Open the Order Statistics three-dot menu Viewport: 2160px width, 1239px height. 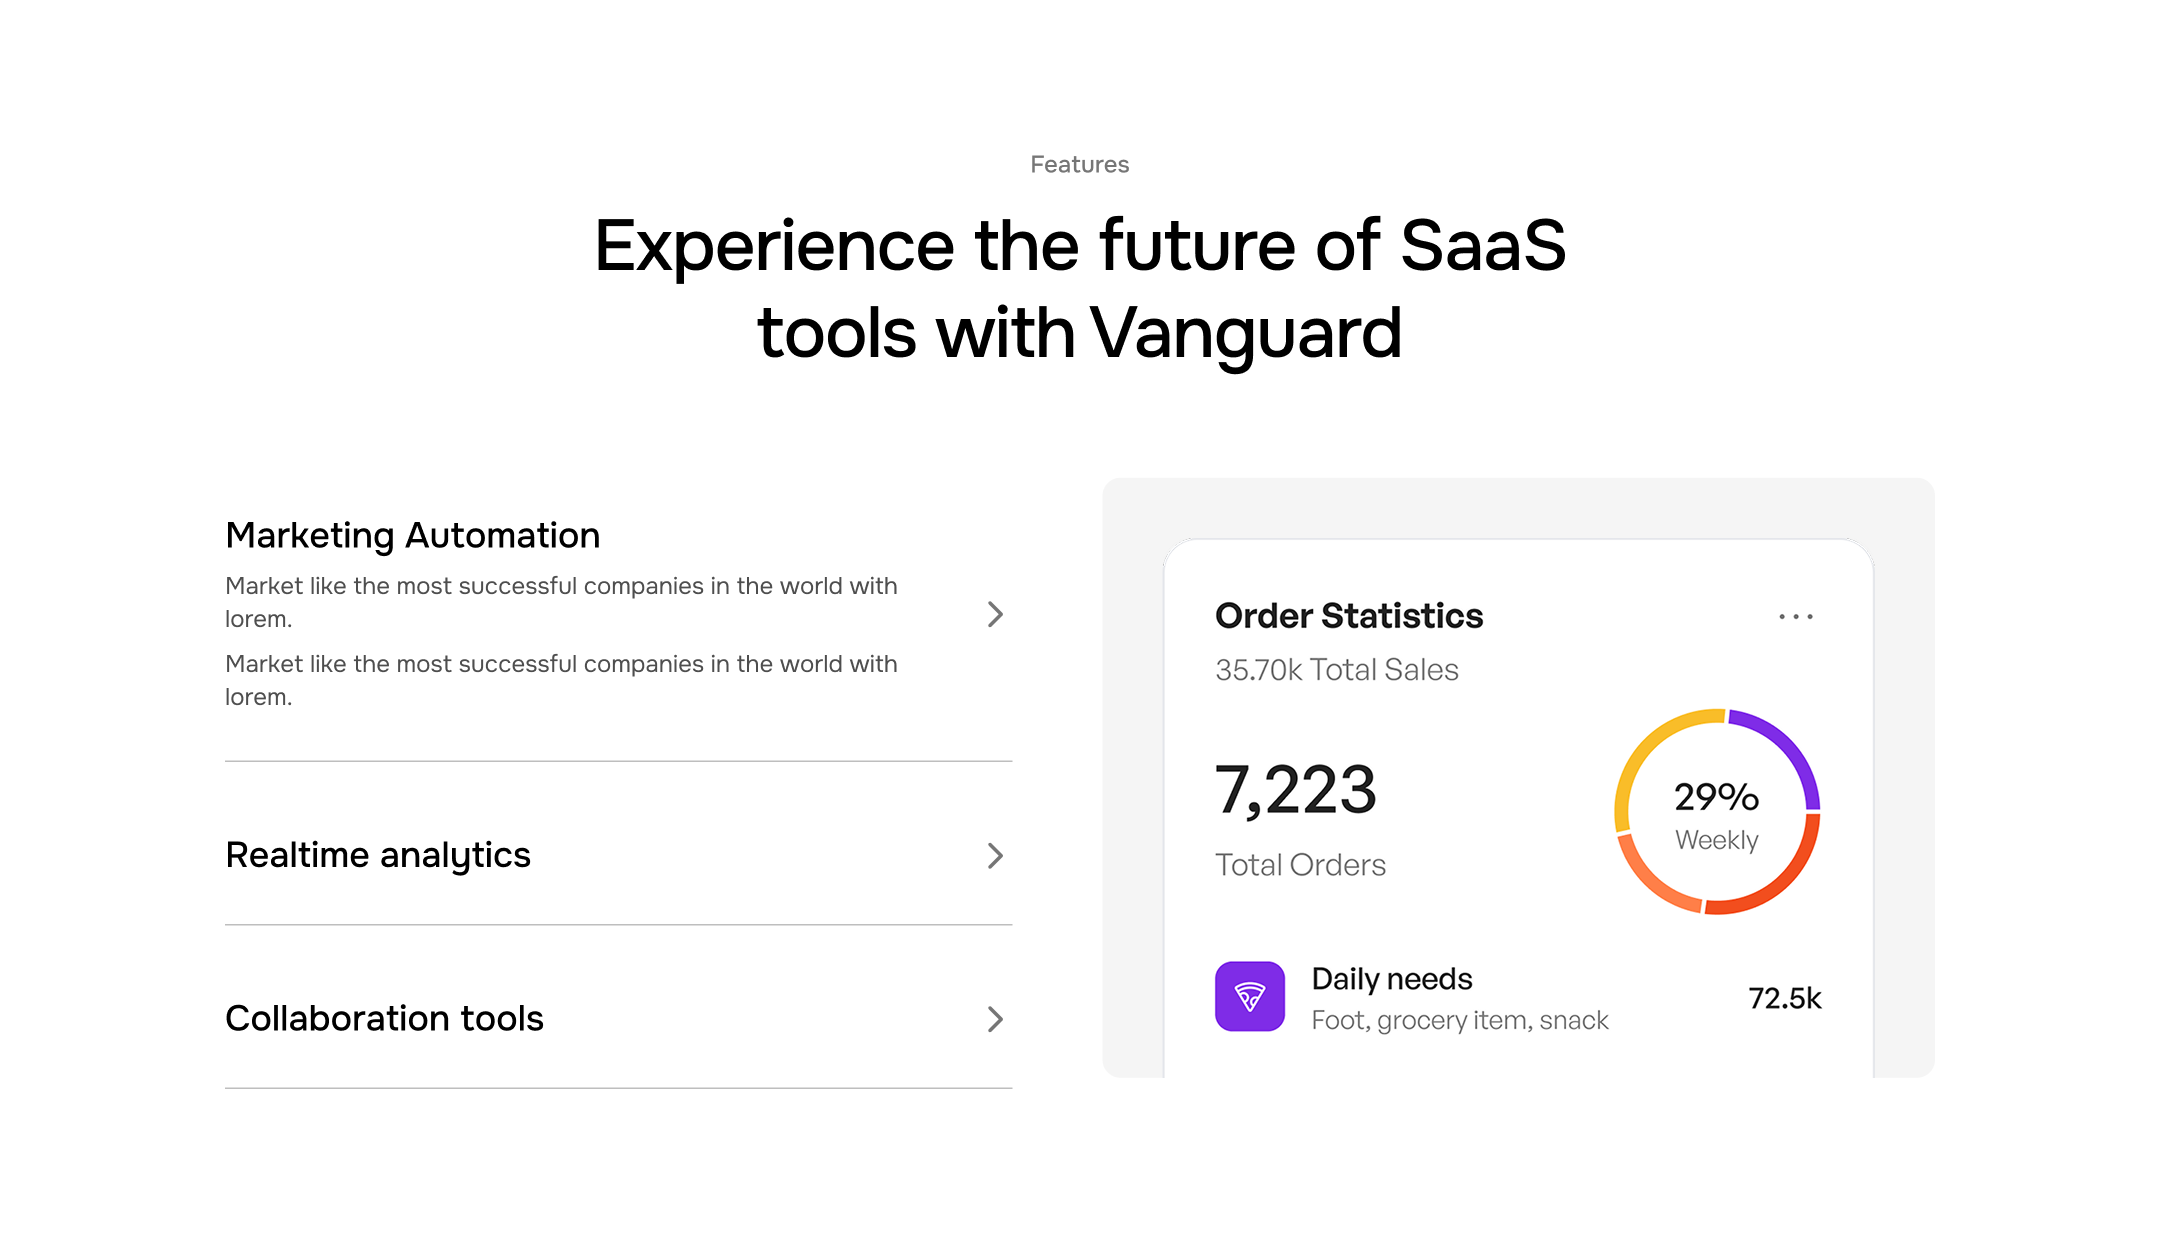(x=1796, y=617)
